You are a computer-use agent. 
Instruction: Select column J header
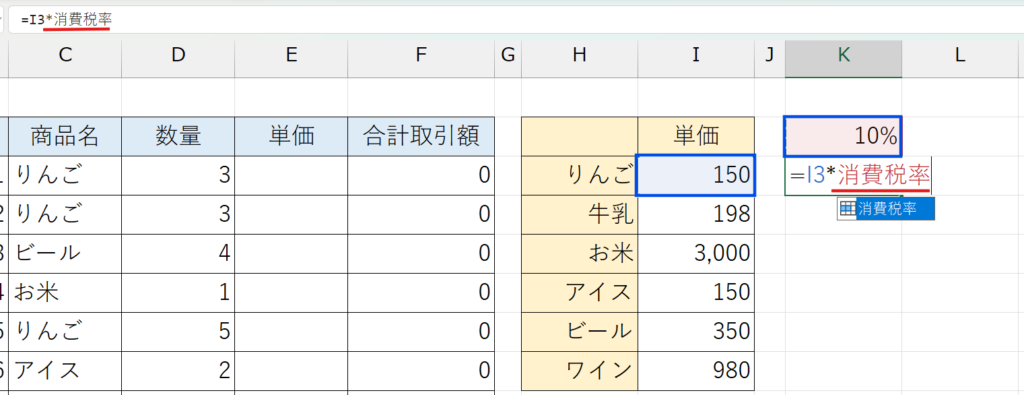[770, 55]
